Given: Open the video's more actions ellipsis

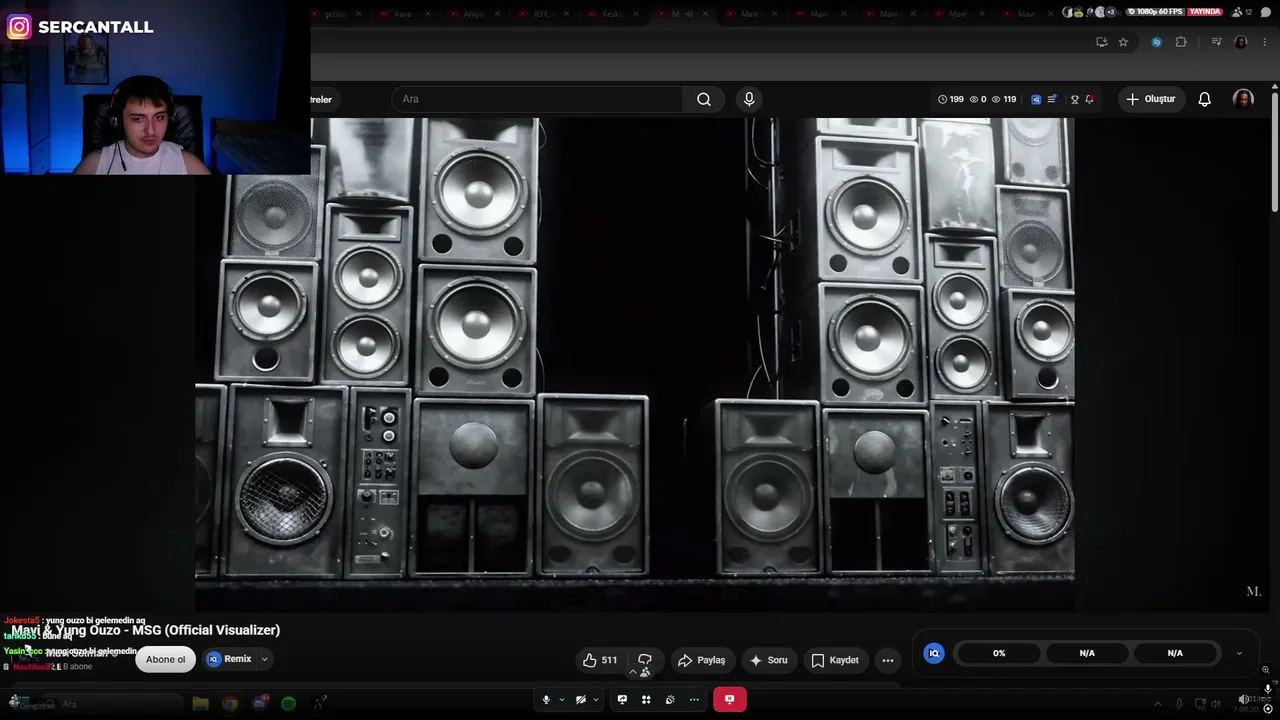Looking at the screenshot, I should tap(888, 660).
